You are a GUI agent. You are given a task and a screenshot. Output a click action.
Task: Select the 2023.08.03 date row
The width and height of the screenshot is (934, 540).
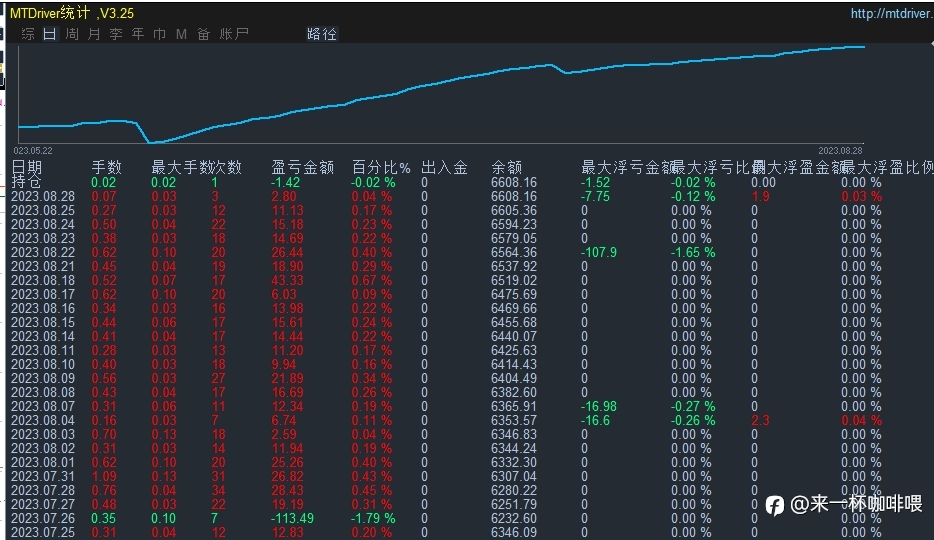pyautogui.click(x=43, y=434)
